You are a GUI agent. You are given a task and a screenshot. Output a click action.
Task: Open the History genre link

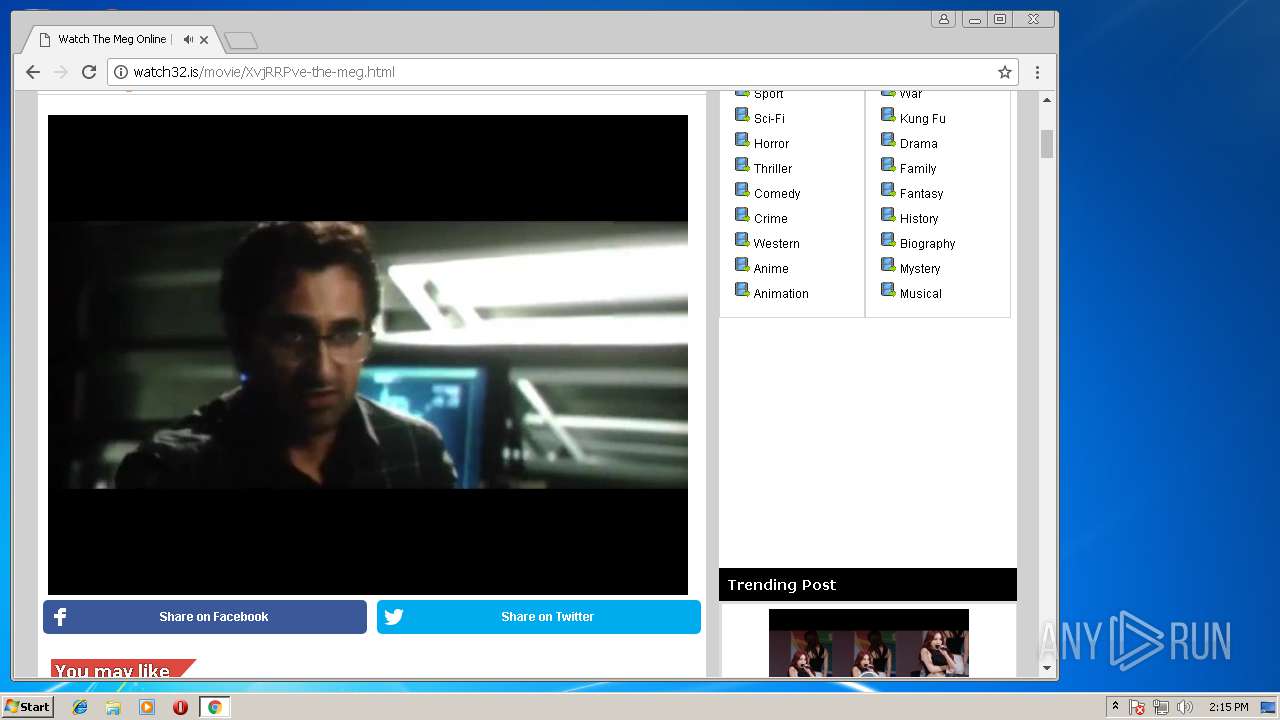click(x=919, y=219)
